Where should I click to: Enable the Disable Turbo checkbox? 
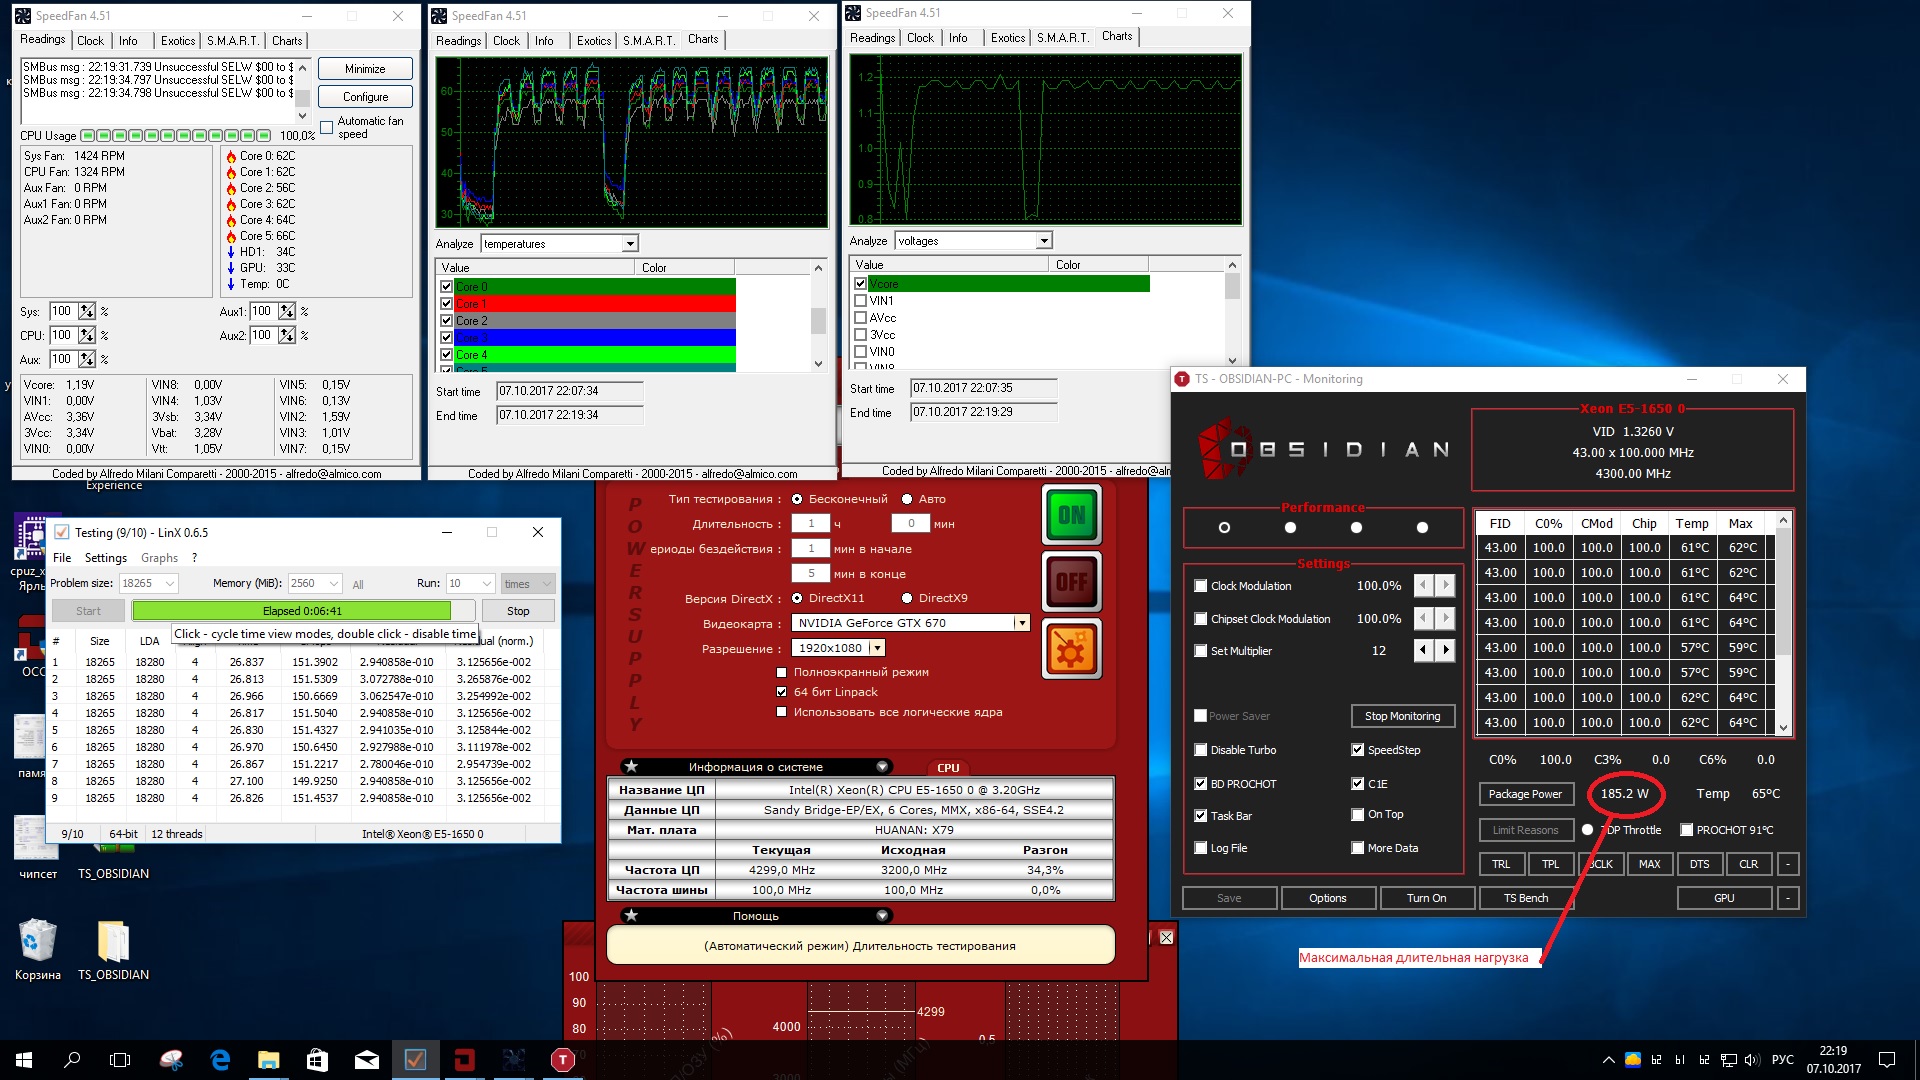tap(1201, 750)
